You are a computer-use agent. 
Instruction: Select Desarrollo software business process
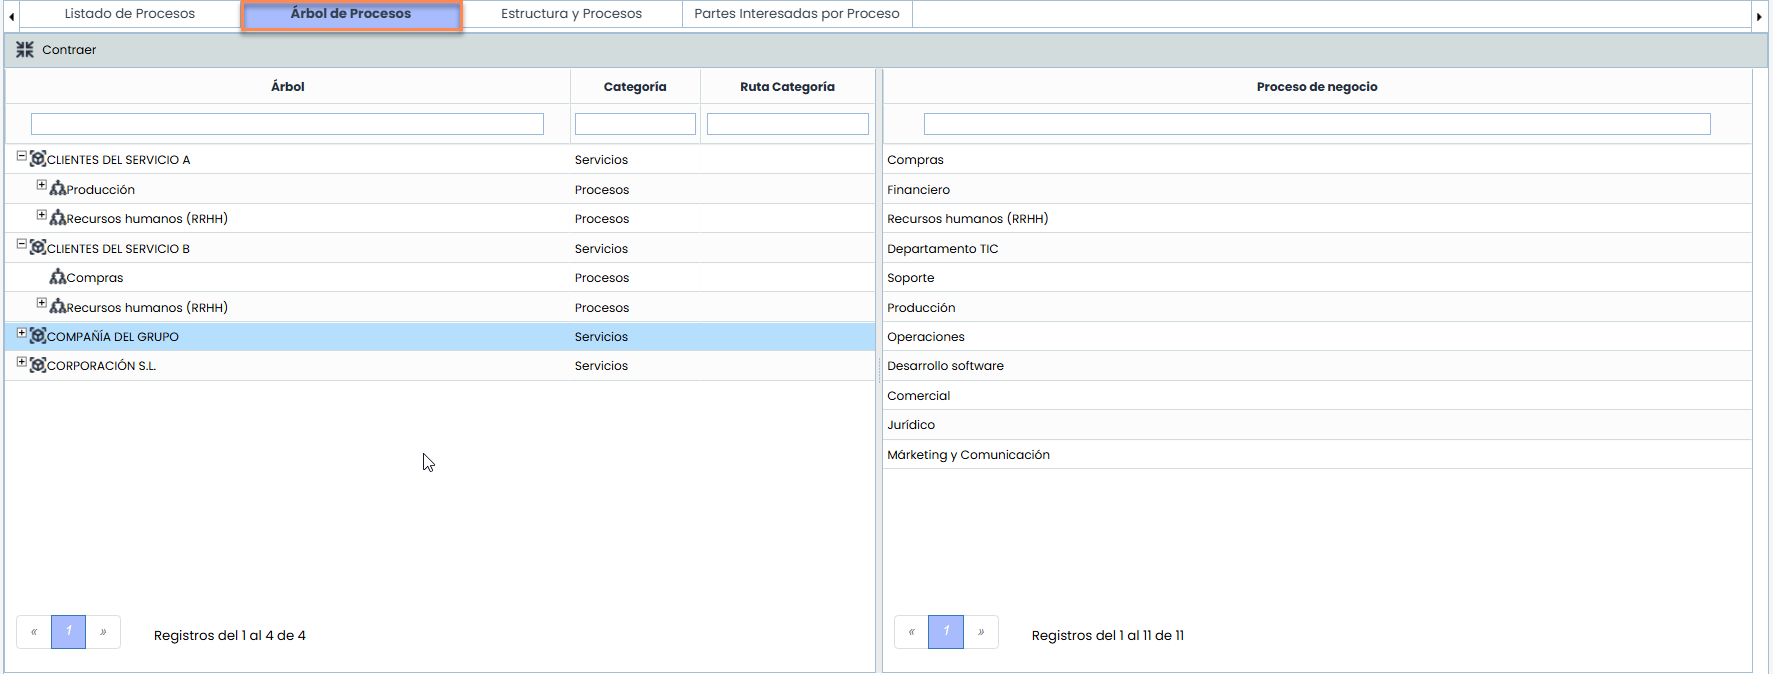click(x=945, y=366)
